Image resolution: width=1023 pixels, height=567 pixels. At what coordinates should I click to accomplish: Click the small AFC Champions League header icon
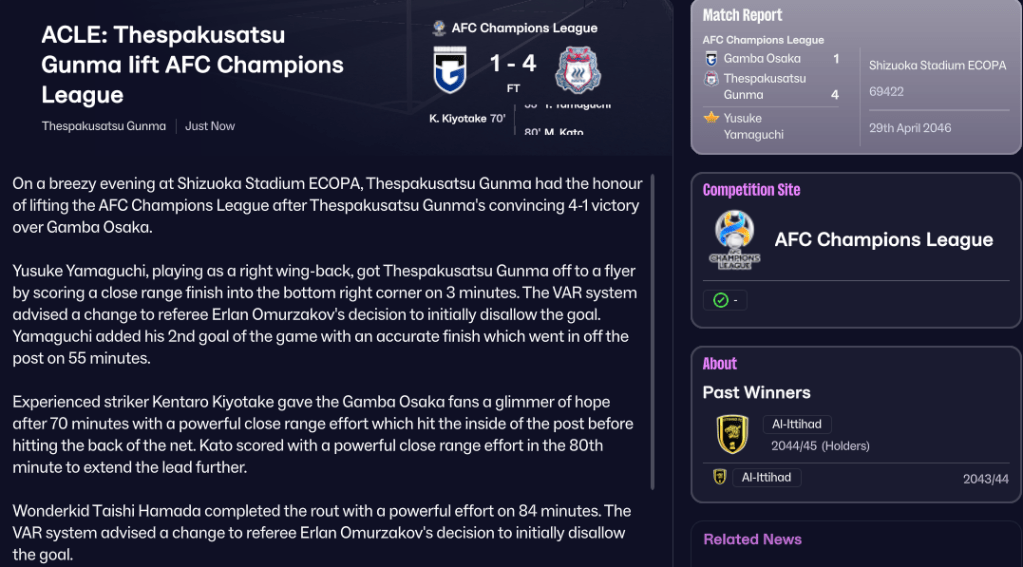point(439,28)
